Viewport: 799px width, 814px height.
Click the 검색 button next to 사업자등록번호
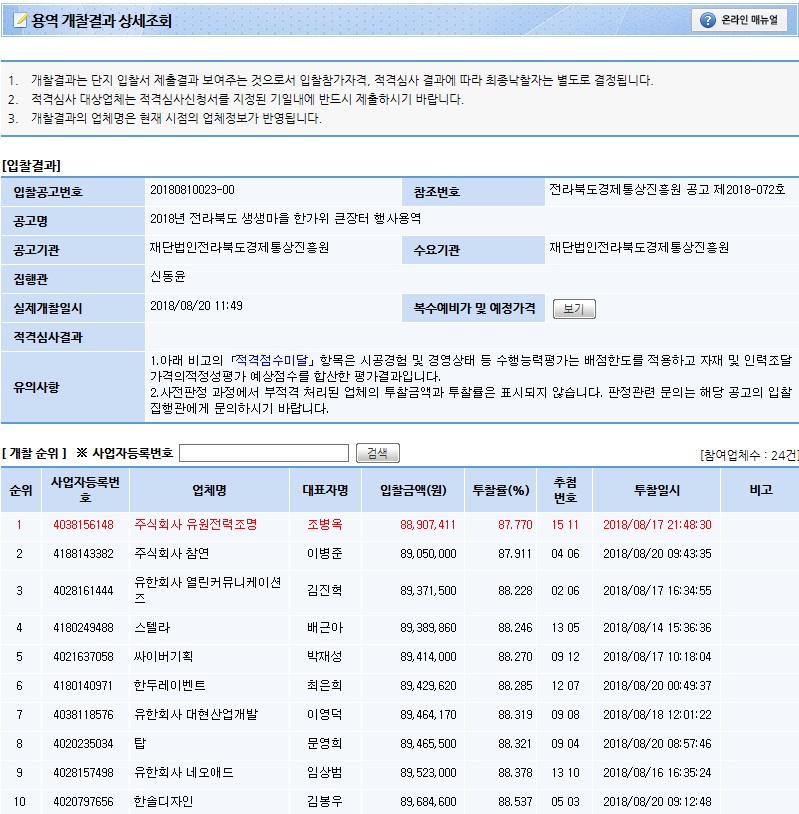pos(377,453)
